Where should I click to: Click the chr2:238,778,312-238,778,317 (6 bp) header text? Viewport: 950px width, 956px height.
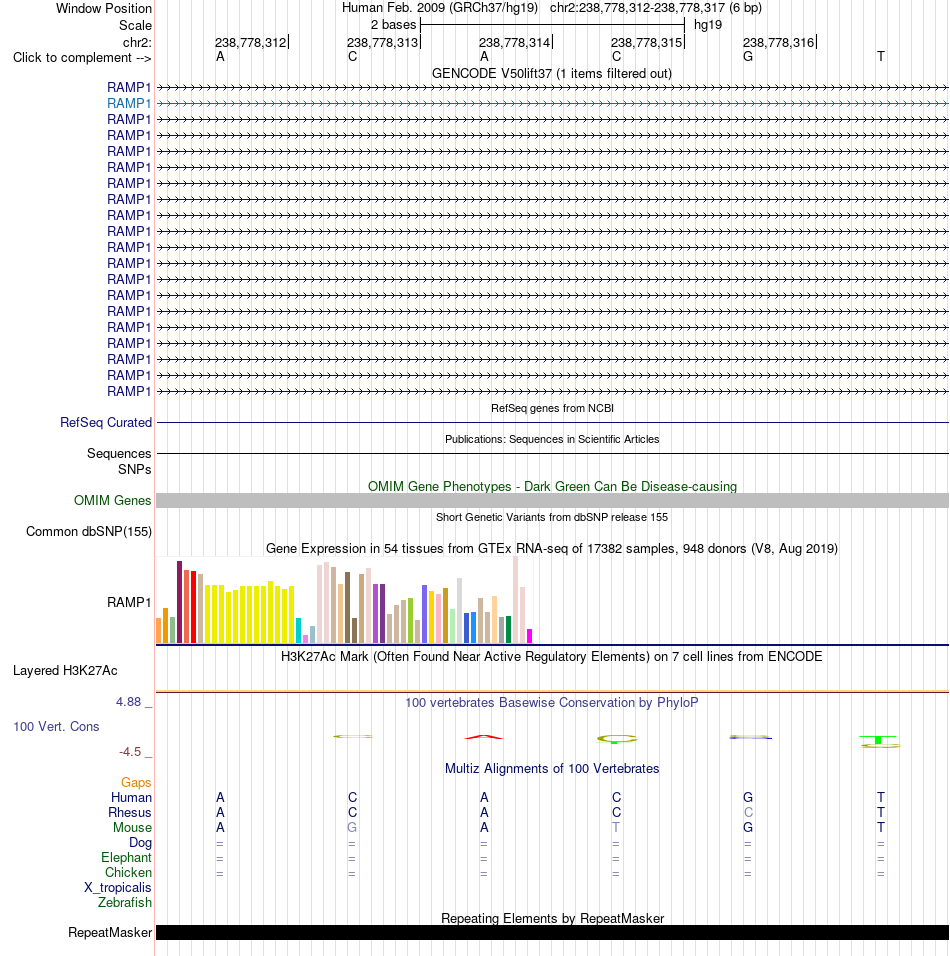point(655,8)
